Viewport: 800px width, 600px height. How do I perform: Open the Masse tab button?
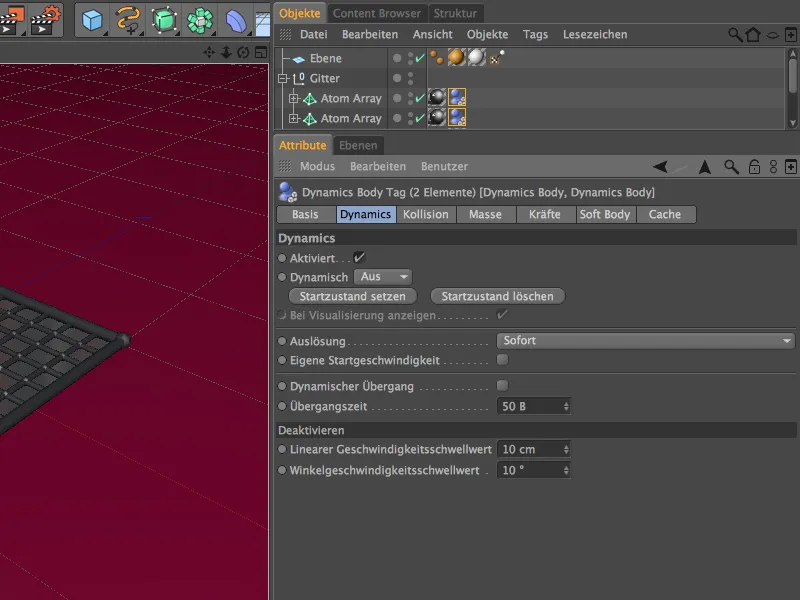point(485,214)
